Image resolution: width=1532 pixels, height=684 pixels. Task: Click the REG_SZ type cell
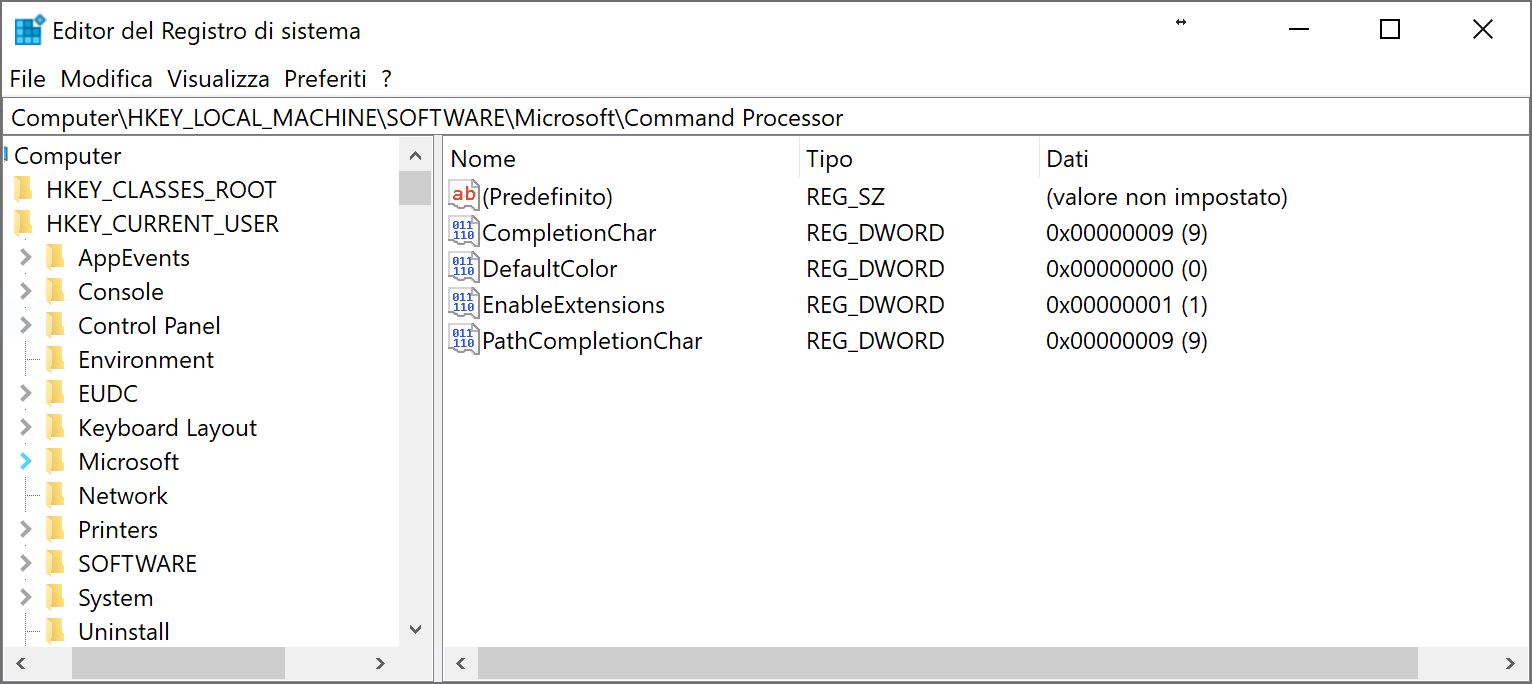845,197
